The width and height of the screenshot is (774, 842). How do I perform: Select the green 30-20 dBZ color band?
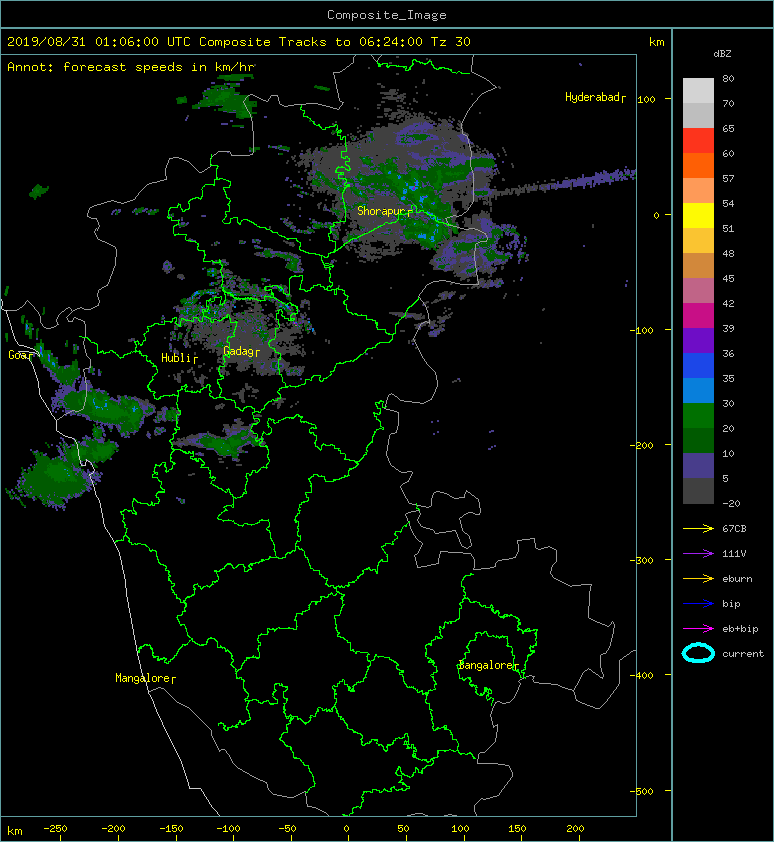coord(698,416)
